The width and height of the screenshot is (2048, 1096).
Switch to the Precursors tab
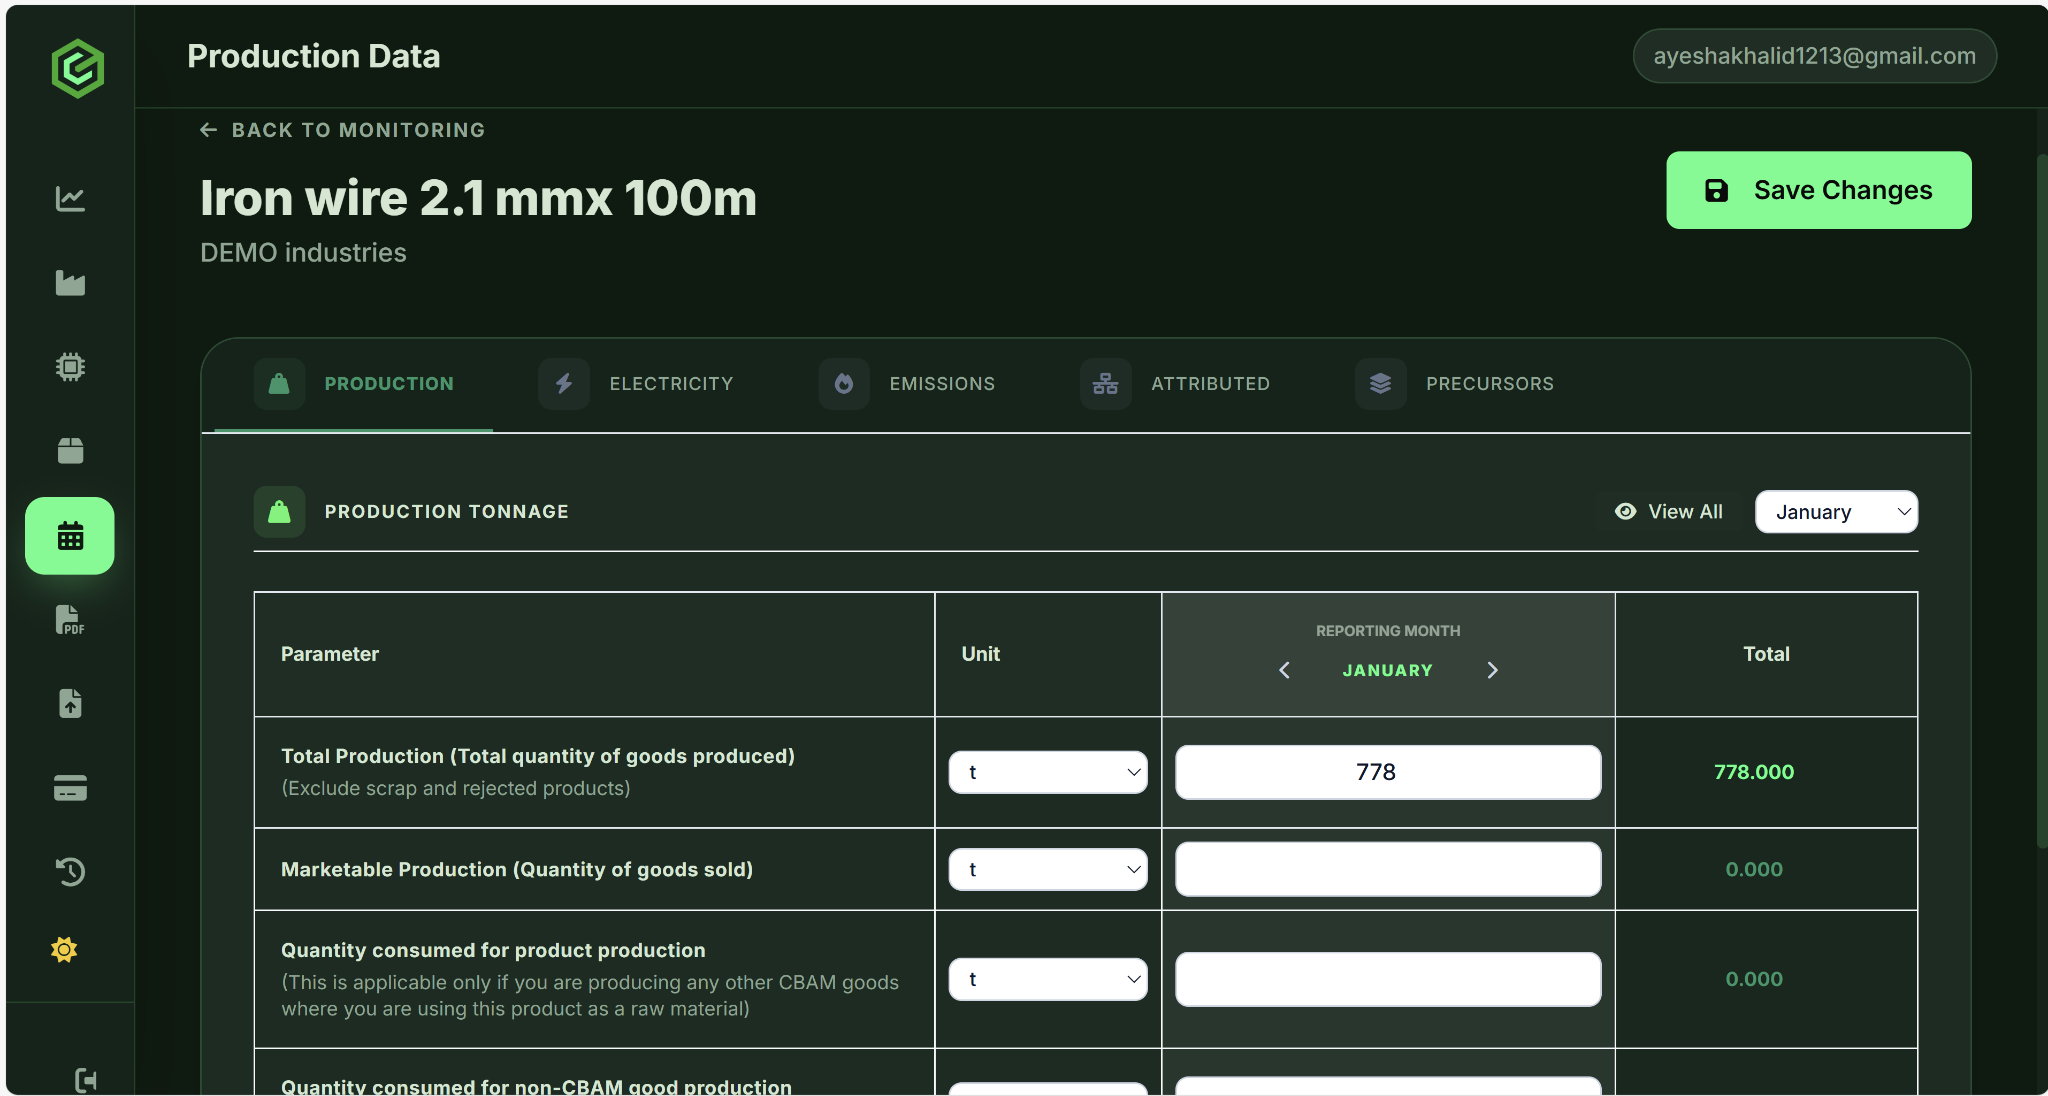[x=1455, y=384]
